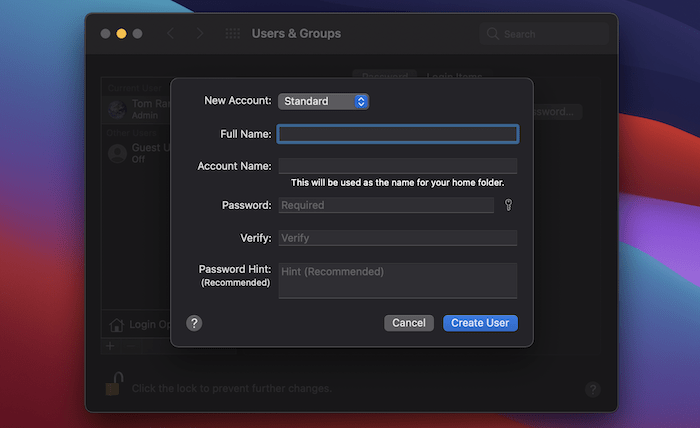The height and width of the screenshot is (428, 700).
Task: Open Login Options house icon
Action: point(117,324)
